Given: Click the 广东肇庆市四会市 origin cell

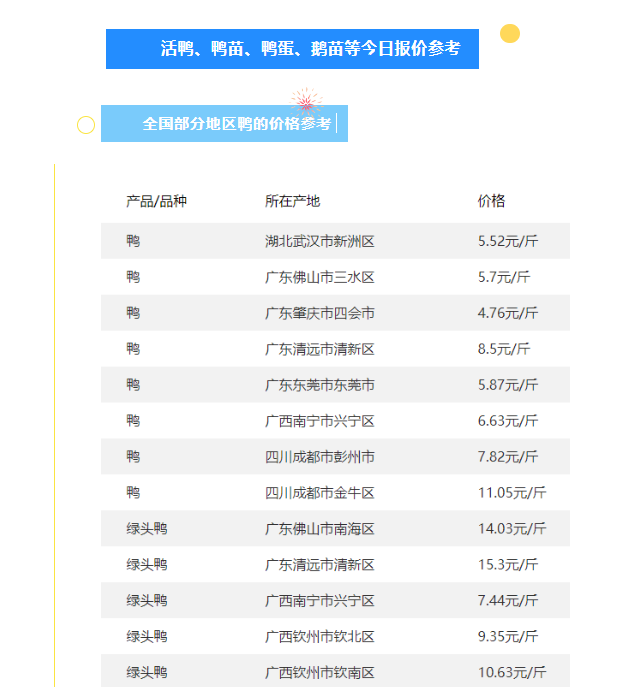Looking at the screenshot, I should click(x=319, y=313).
